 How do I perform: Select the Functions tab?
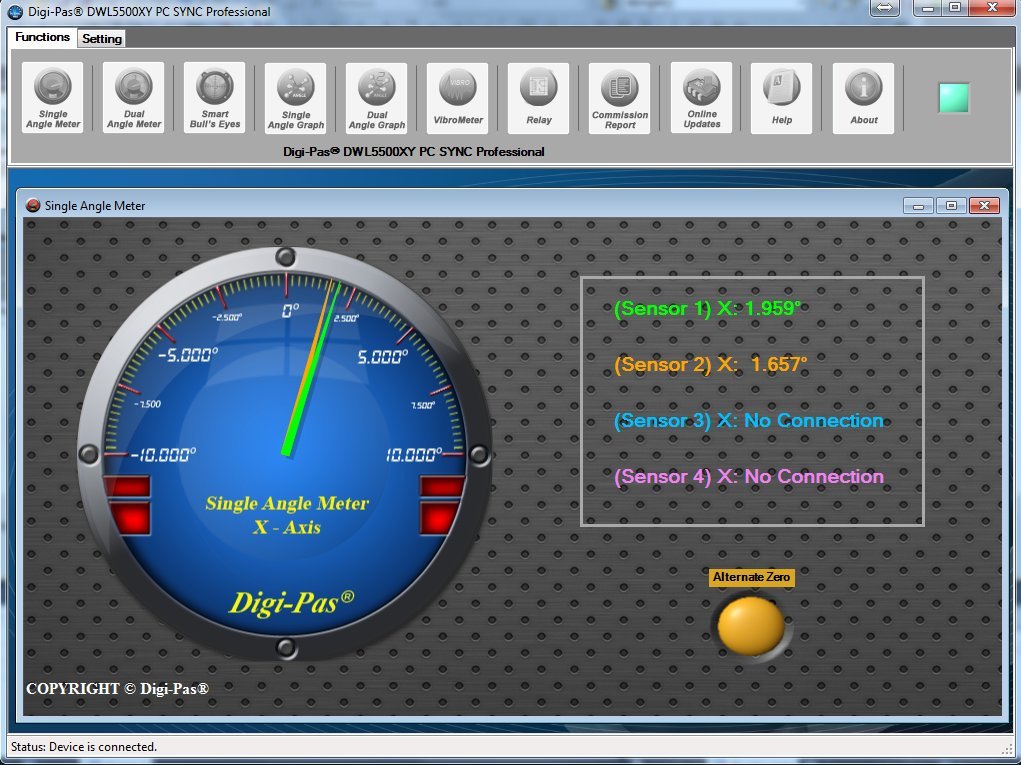(43, 37)
